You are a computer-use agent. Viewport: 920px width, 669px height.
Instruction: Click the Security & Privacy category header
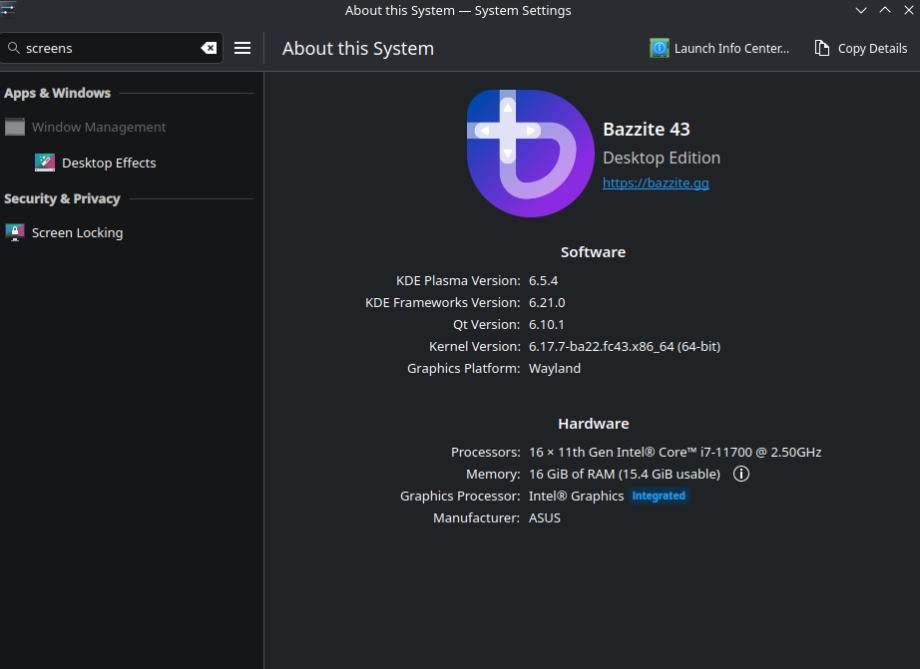pos(62,198)
